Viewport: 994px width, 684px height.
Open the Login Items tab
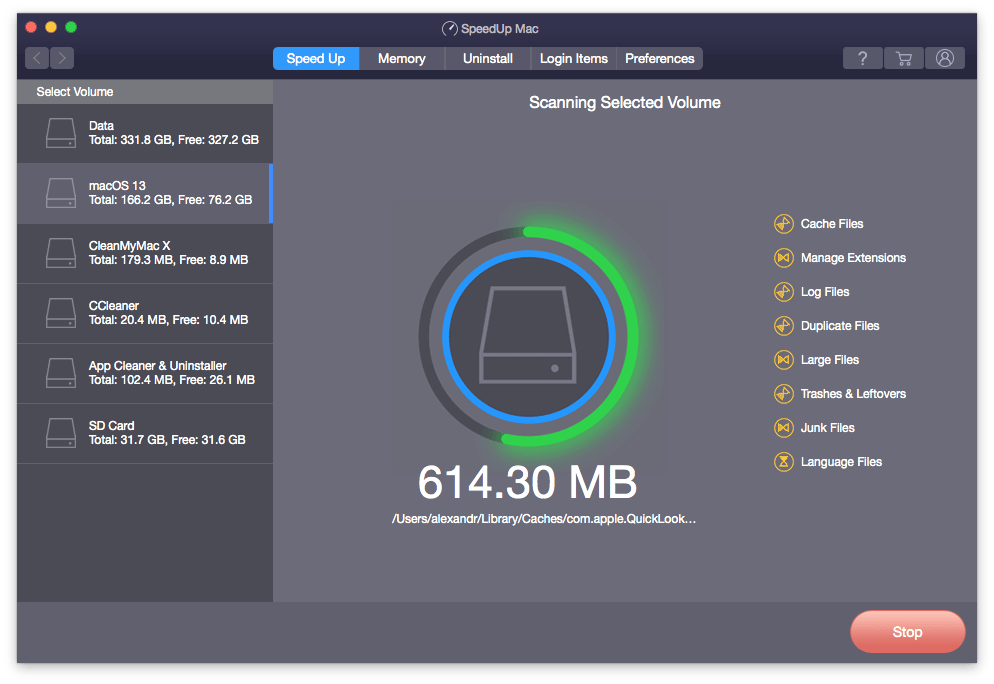pyautogui.click(x=573, y=58)
